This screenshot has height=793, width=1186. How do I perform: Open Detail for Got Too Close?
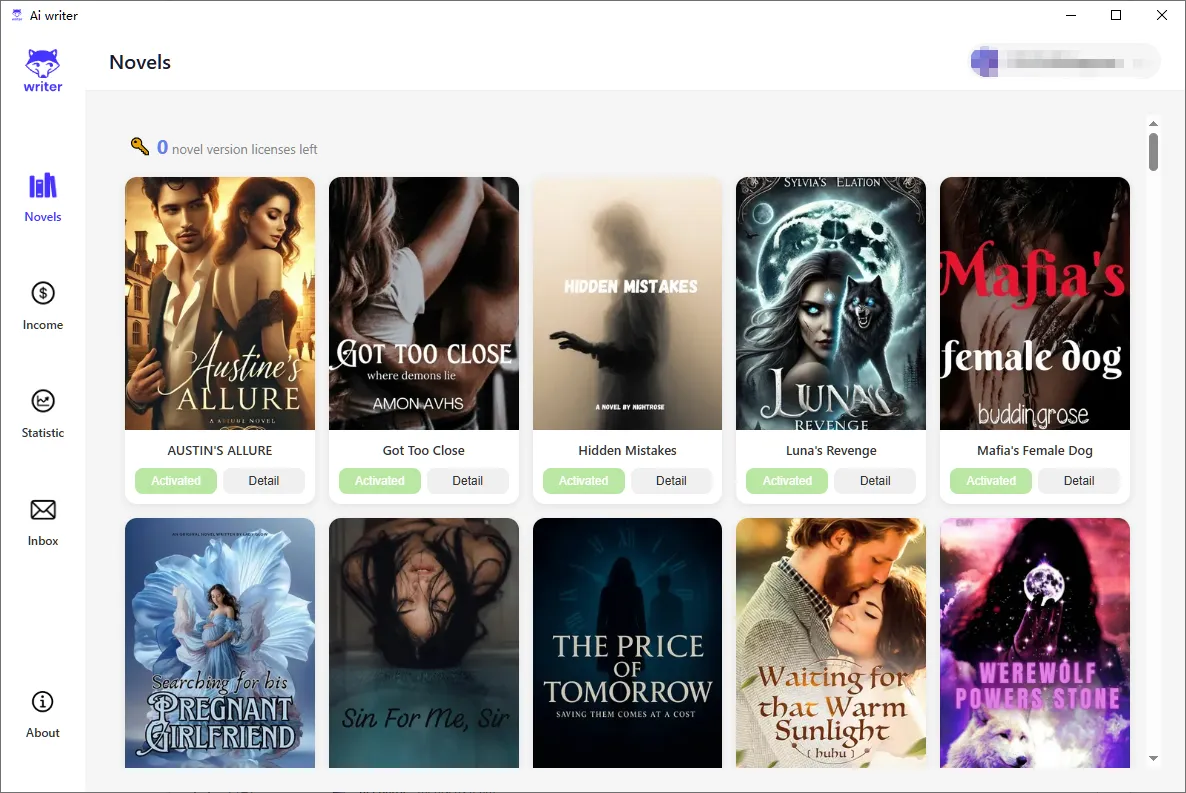pyautogui.click(x=467, y=480)
